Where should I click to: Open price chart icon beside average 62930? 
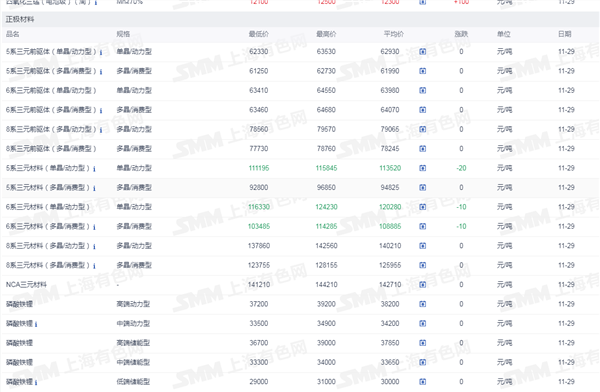tap(422, 52)
